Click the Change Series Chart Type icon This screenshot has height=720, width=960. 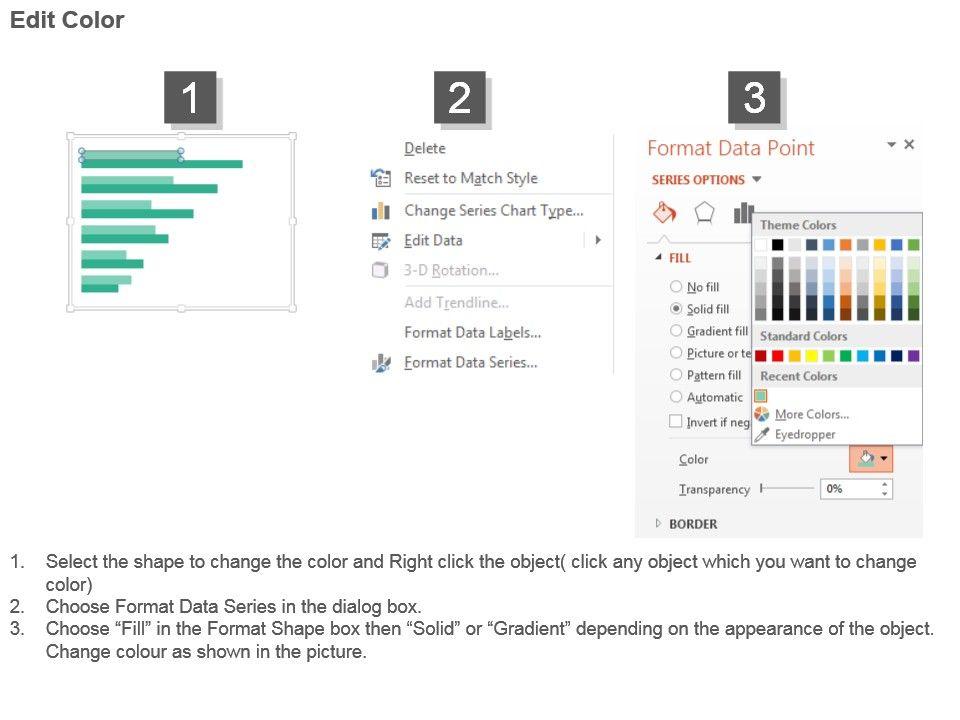381,211
